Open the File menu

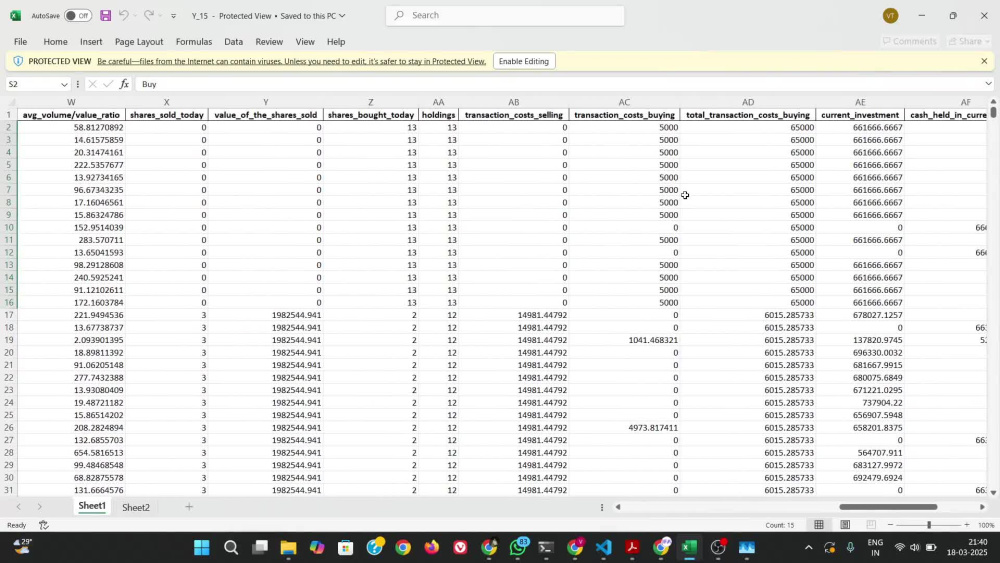tap(20, 41)
